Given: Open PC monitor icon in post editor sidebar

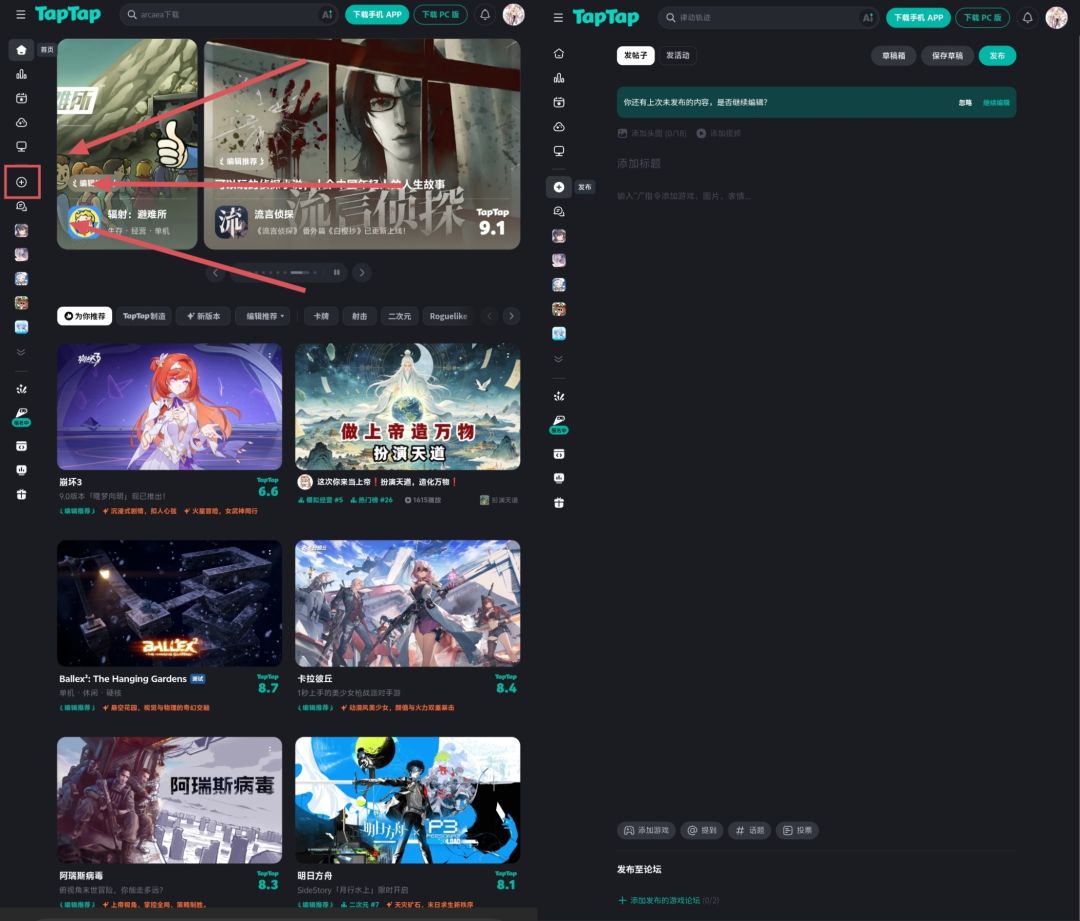Looking at the screenshot, I should point(559,152).
